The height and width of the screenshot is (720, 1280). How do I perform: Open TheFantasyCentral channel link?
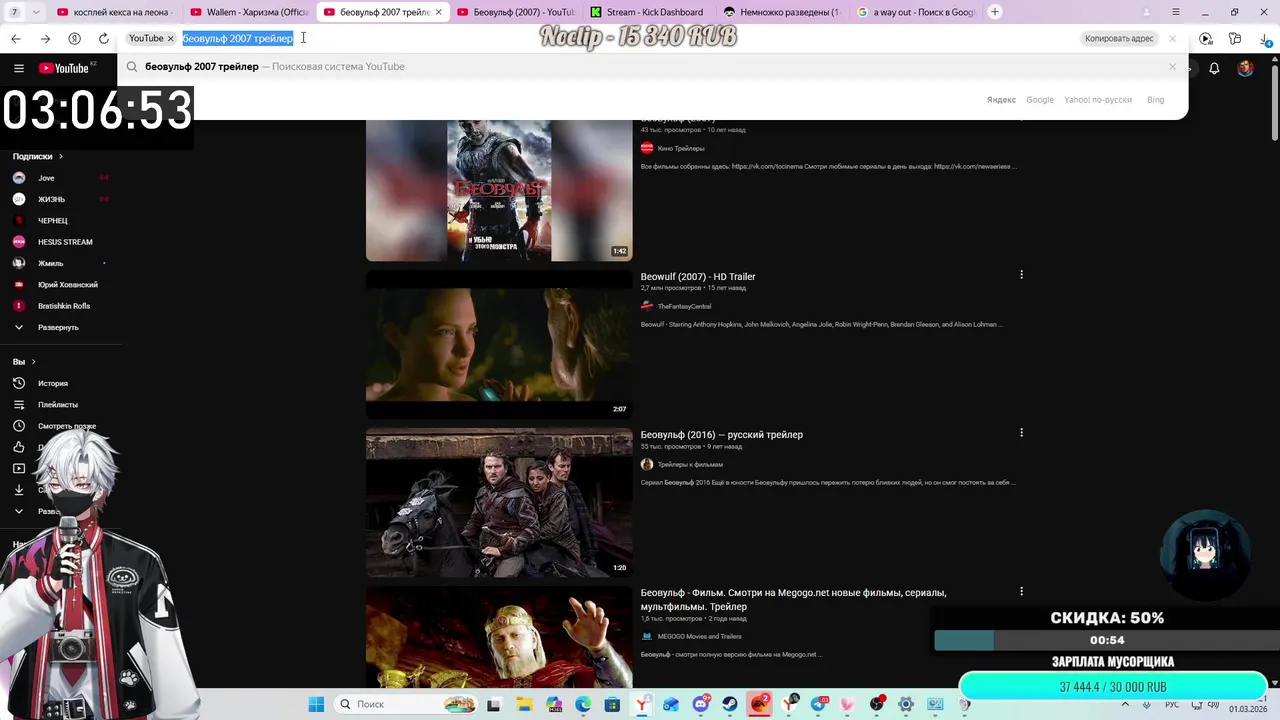pos(684,306)
